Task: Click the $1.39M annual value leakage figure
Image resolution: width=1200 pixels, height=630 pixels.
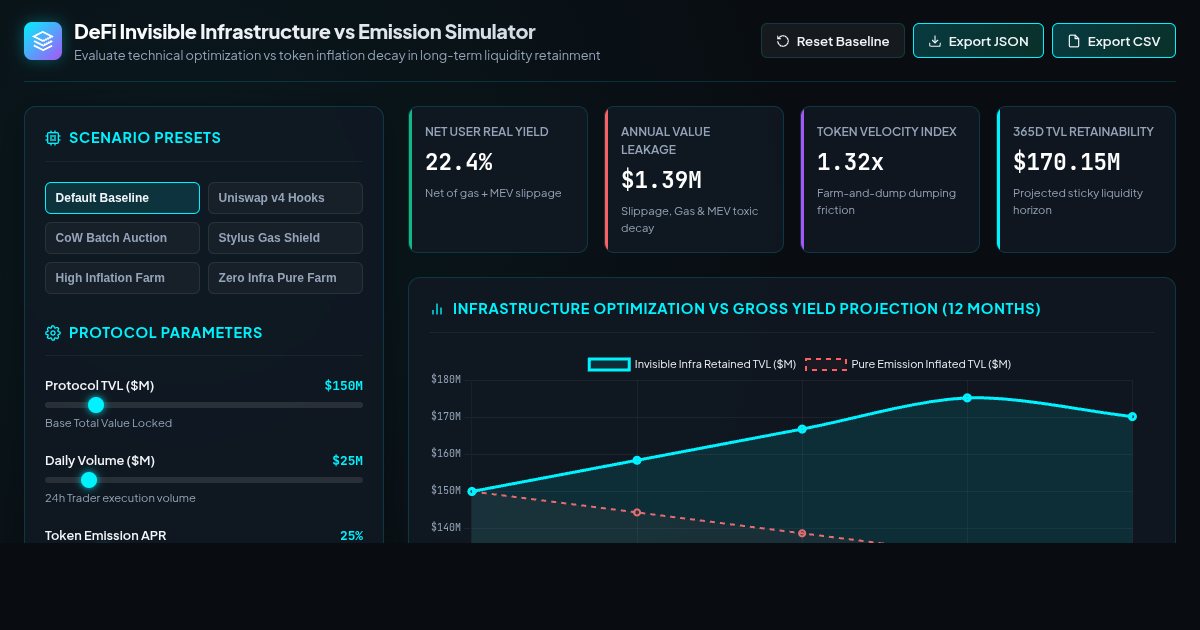Action: tap(661, 180)
